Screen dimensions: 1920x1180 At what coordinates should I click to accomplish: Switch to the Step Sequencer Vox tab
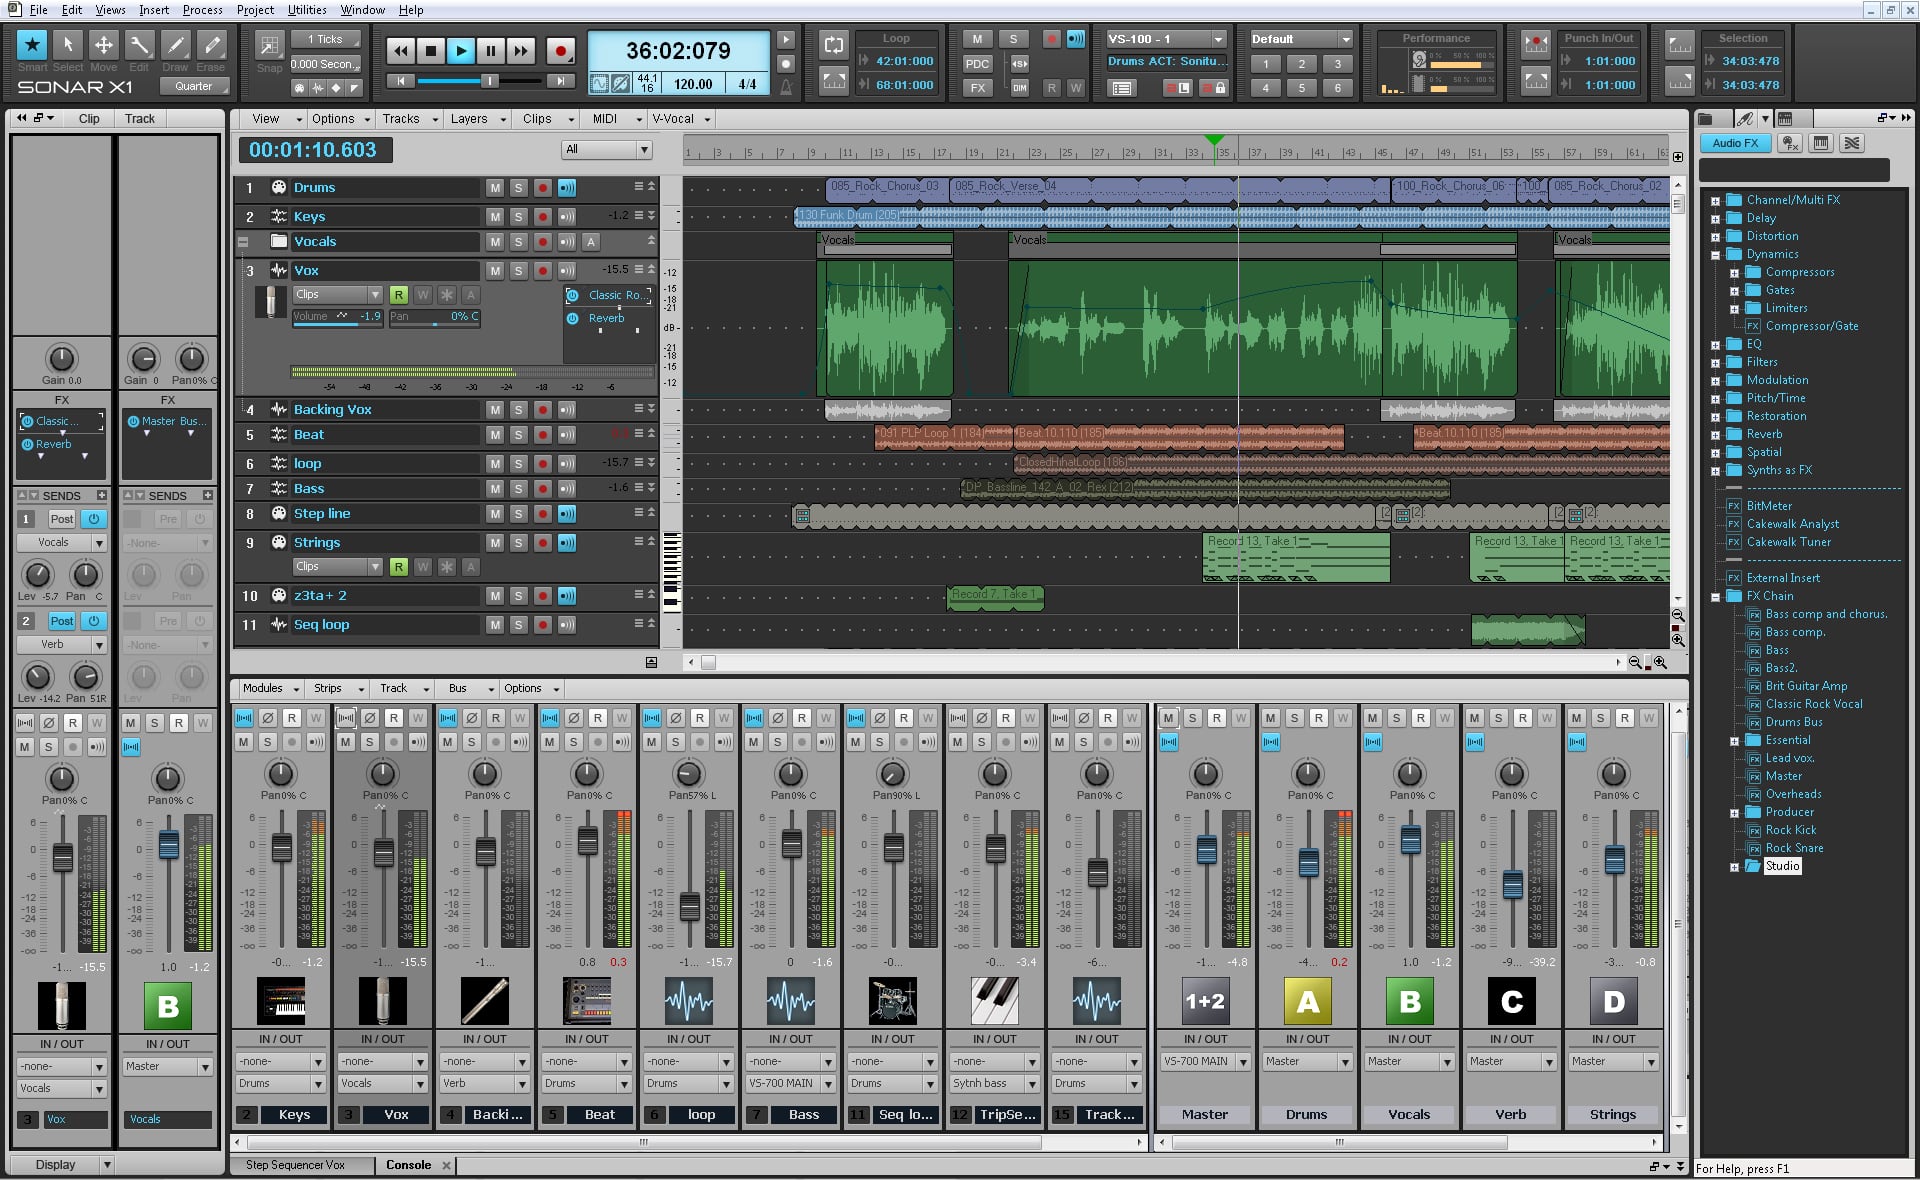[295, 1164]
